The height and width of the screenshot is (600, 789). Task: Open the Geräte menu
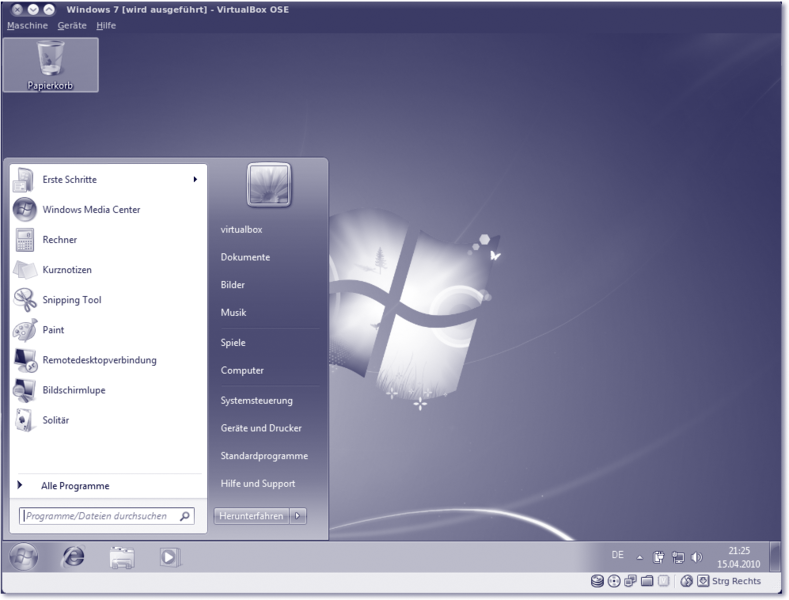tap(72, 25)
